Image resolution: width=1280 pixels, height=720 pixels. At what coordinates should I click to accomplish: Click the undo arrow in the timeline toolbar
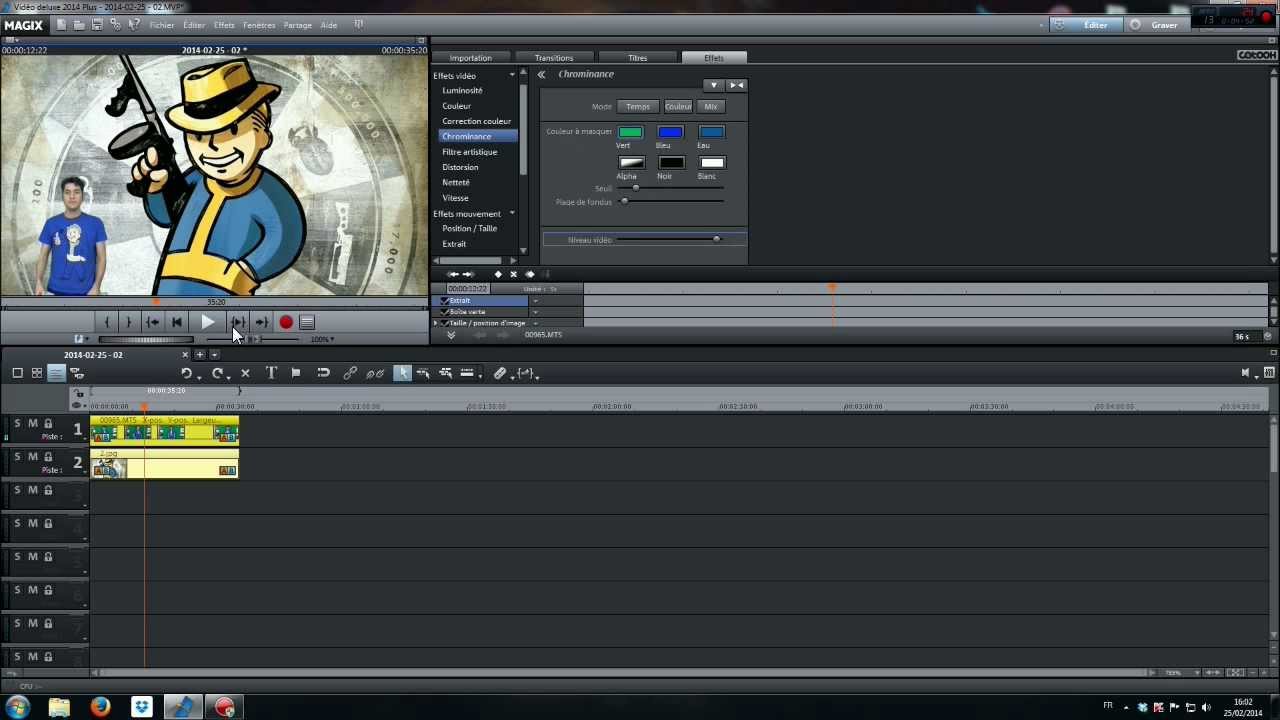point(186,373)
